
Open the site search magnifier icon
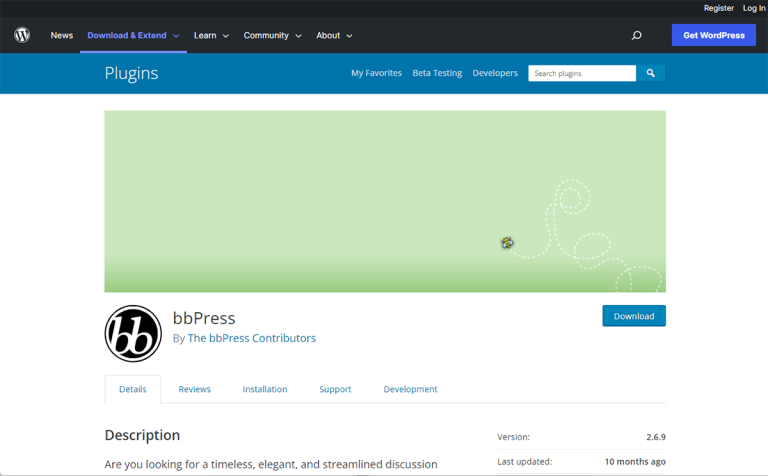[x=636, y=35]
